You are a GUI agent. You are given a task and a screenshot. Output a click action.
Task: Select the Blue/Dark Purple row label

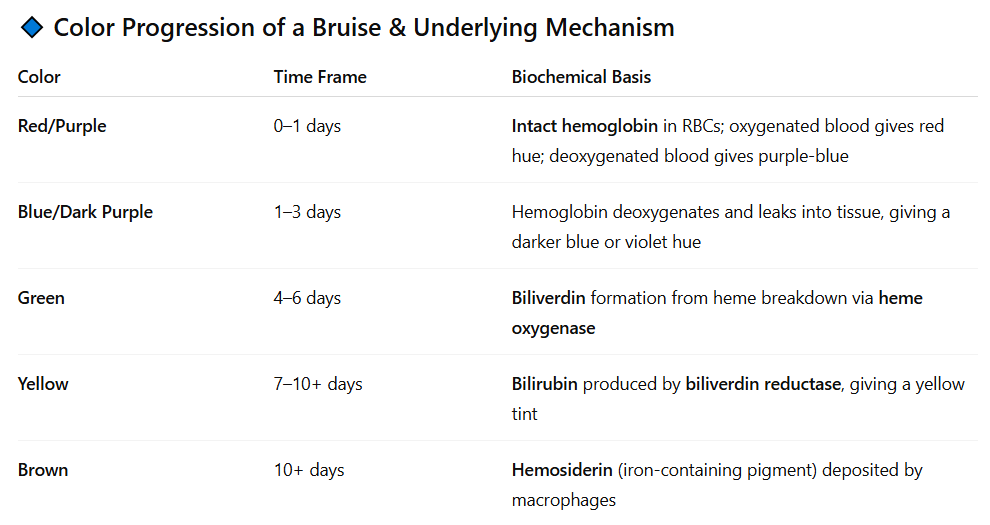(85, 212)
